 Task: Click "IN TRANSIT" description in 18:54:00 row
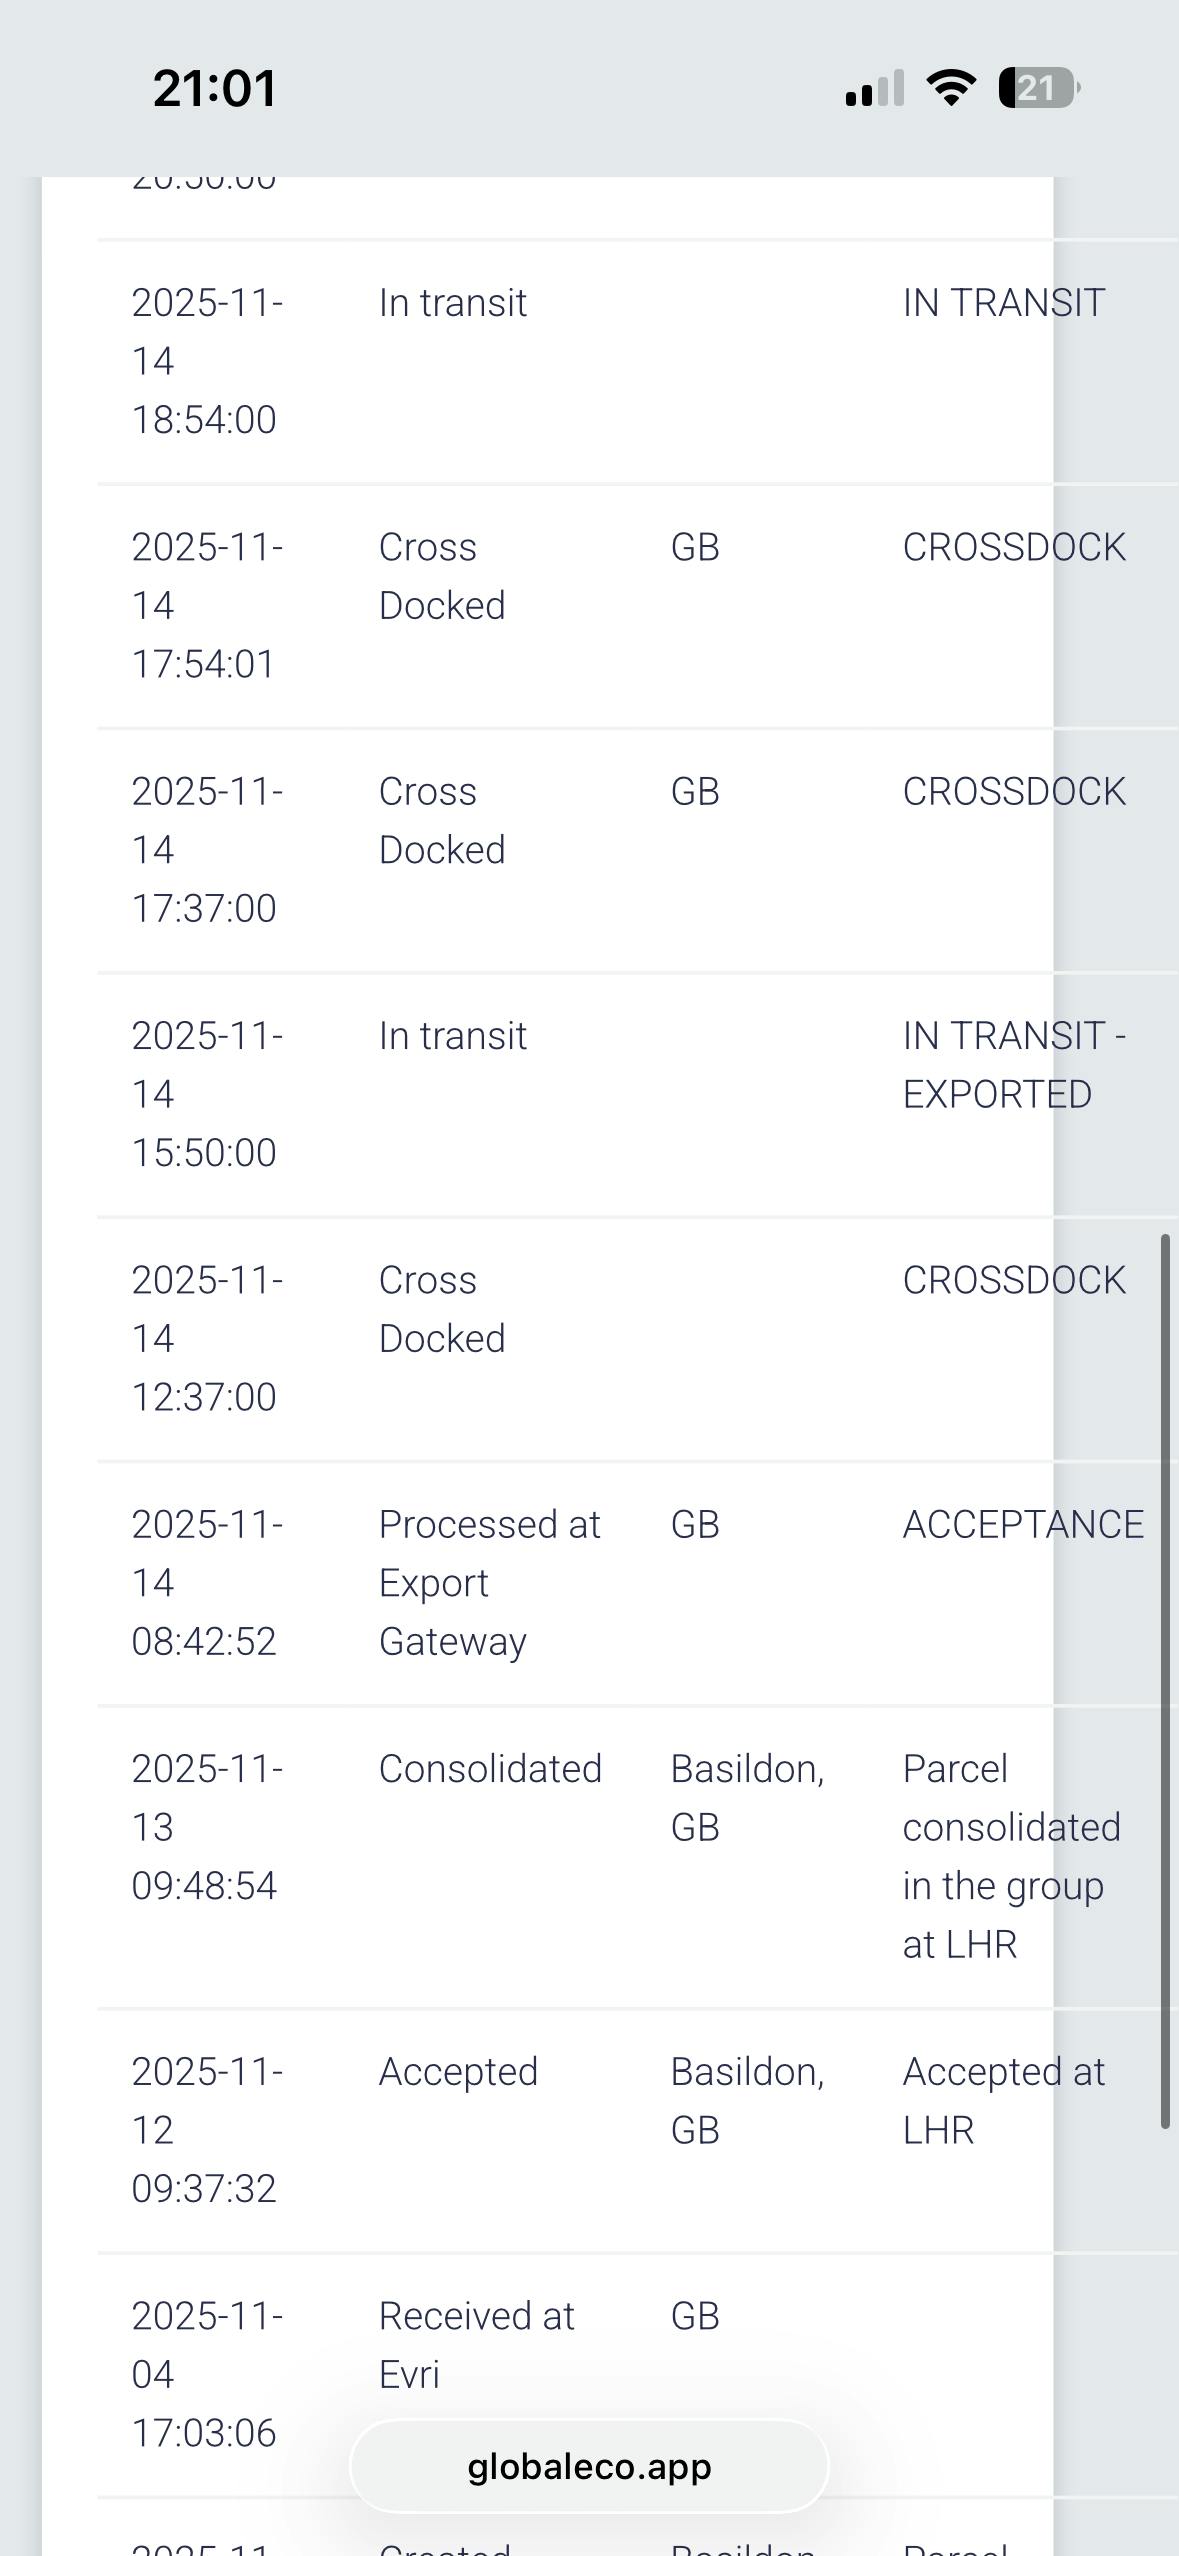[1003, 303]
